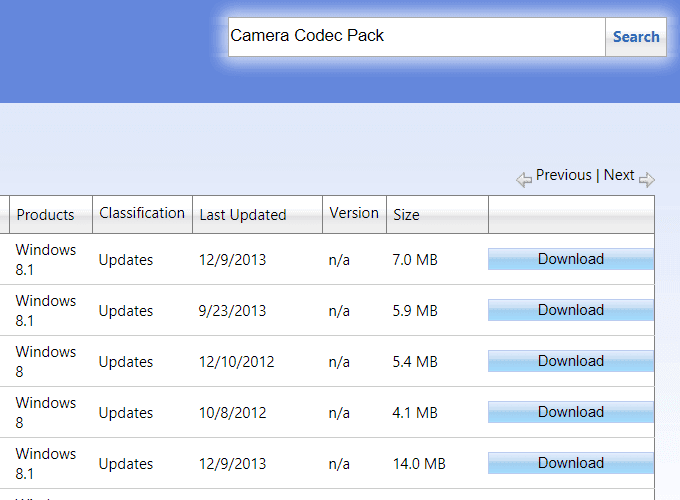This screenshot has height=500, width=680.
Task: Download the 5.4 MB update
Action: 571,361
